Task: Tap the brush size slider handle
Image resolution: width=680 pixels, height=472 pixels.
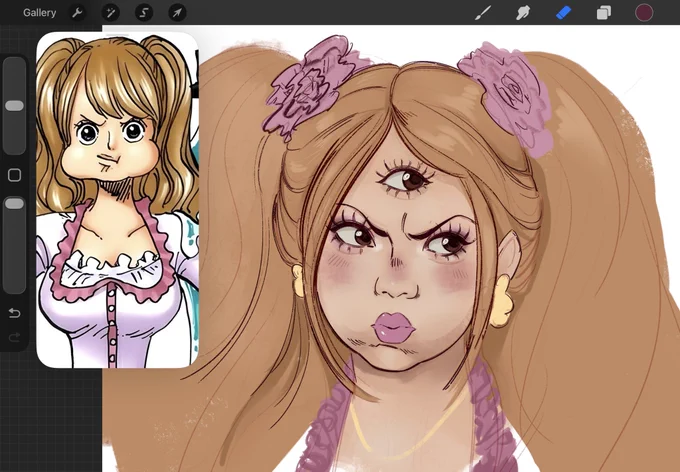Action: click(x=14, y=105)
